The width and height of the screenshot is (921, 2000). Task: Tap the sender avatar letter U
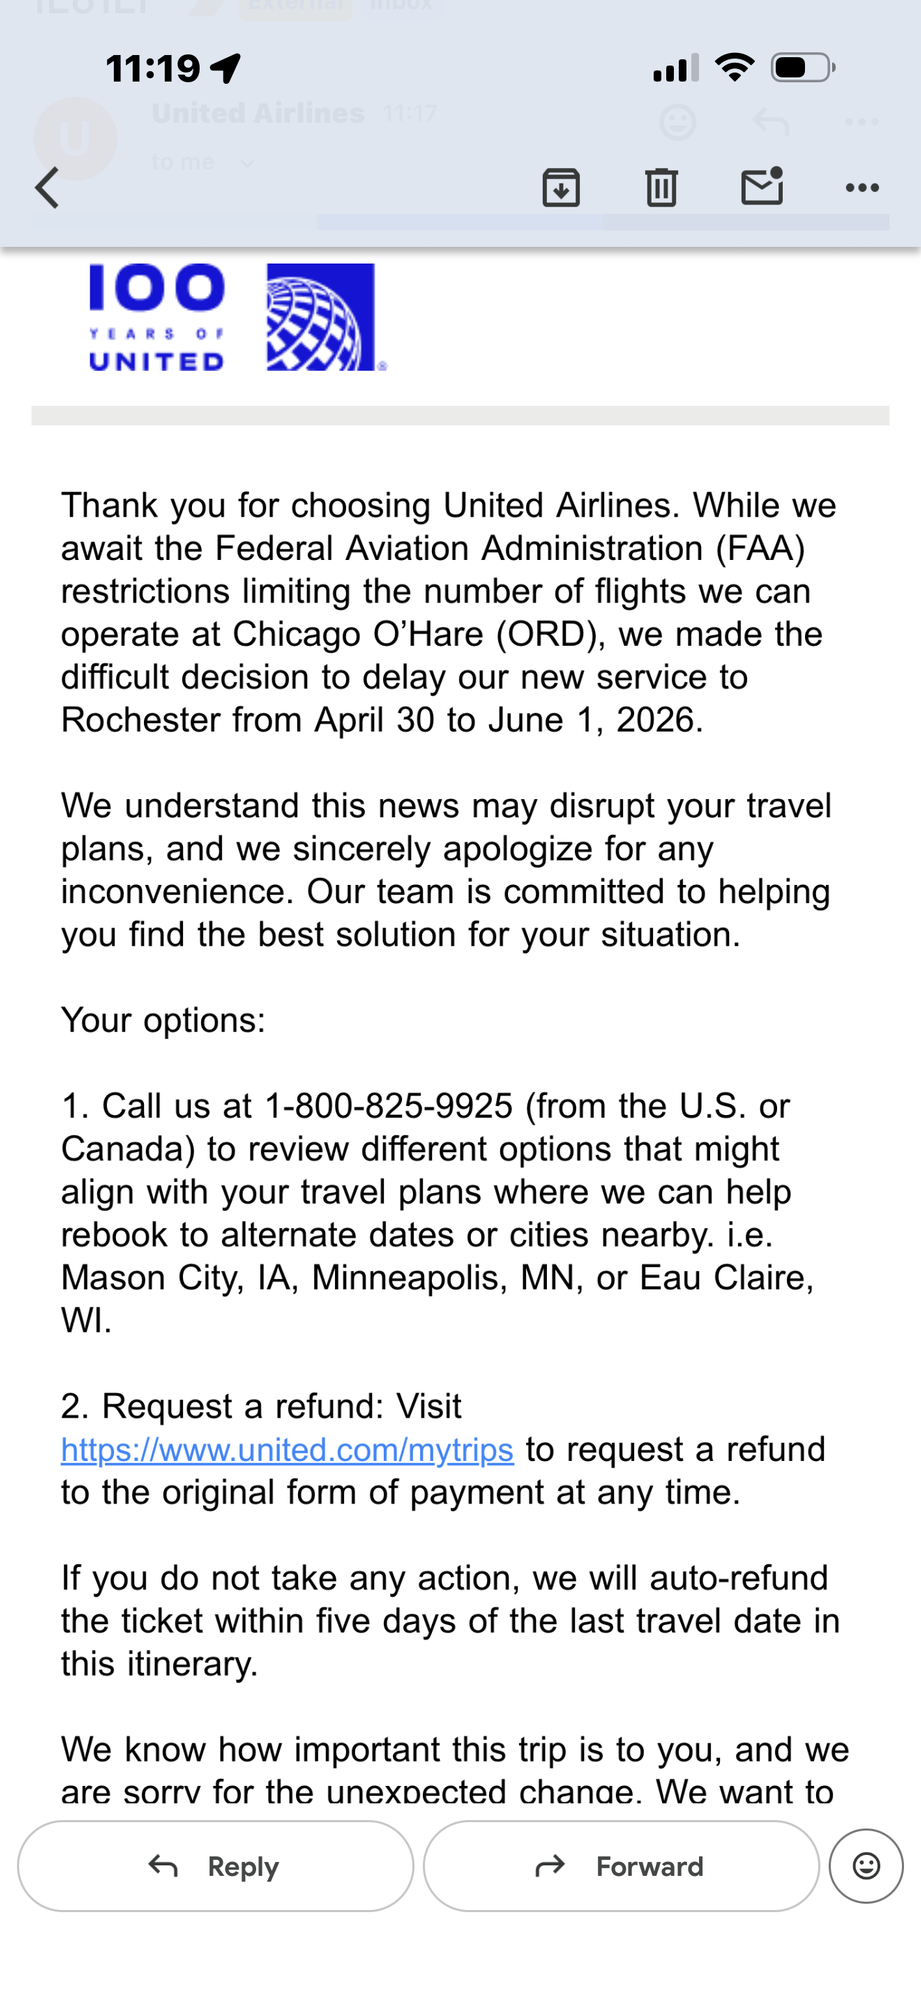point(75,138)
